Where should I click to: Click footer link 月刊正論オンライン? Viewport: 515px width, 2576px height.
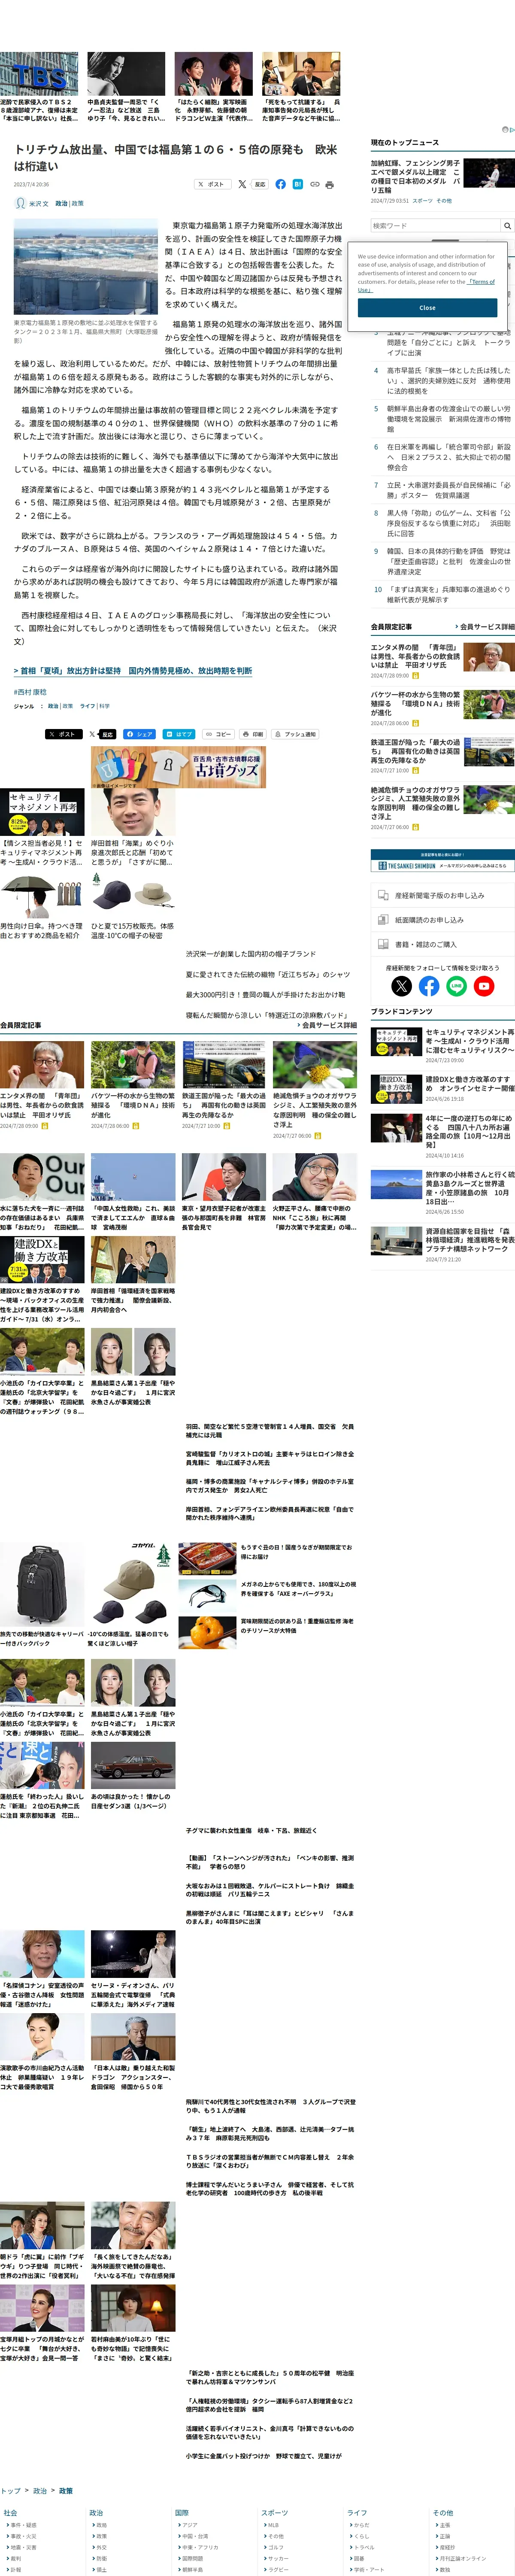pyautogui.click(x=462, y=2558)
